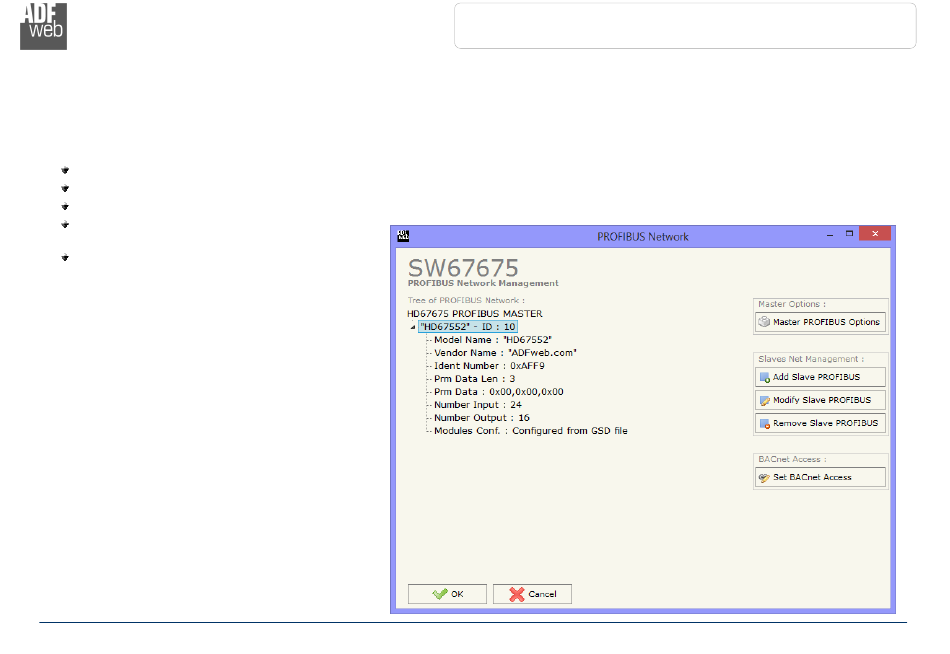Click the PROFIBUS Network window title icon
The width and height of the screenshot is (950, 654).
pyautogui.click(x=403, y=236)
